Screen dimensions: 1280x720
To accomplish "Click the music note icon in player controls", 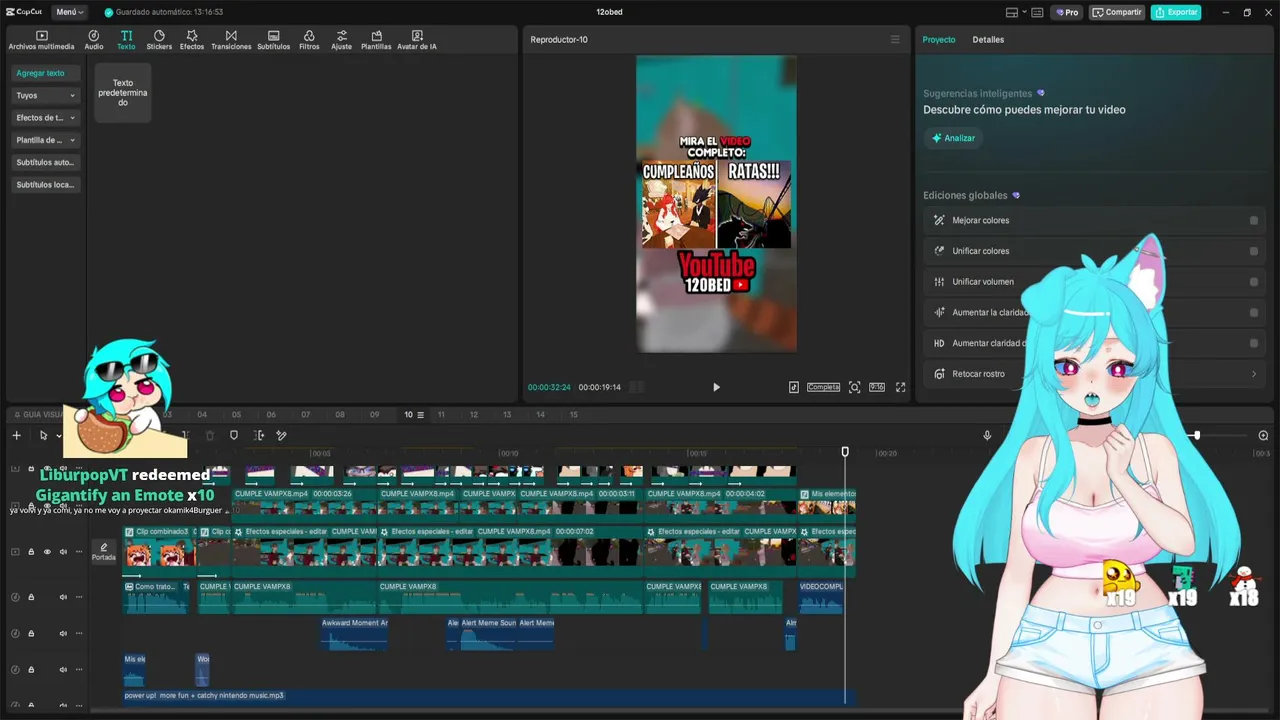I will coord(794,387).
